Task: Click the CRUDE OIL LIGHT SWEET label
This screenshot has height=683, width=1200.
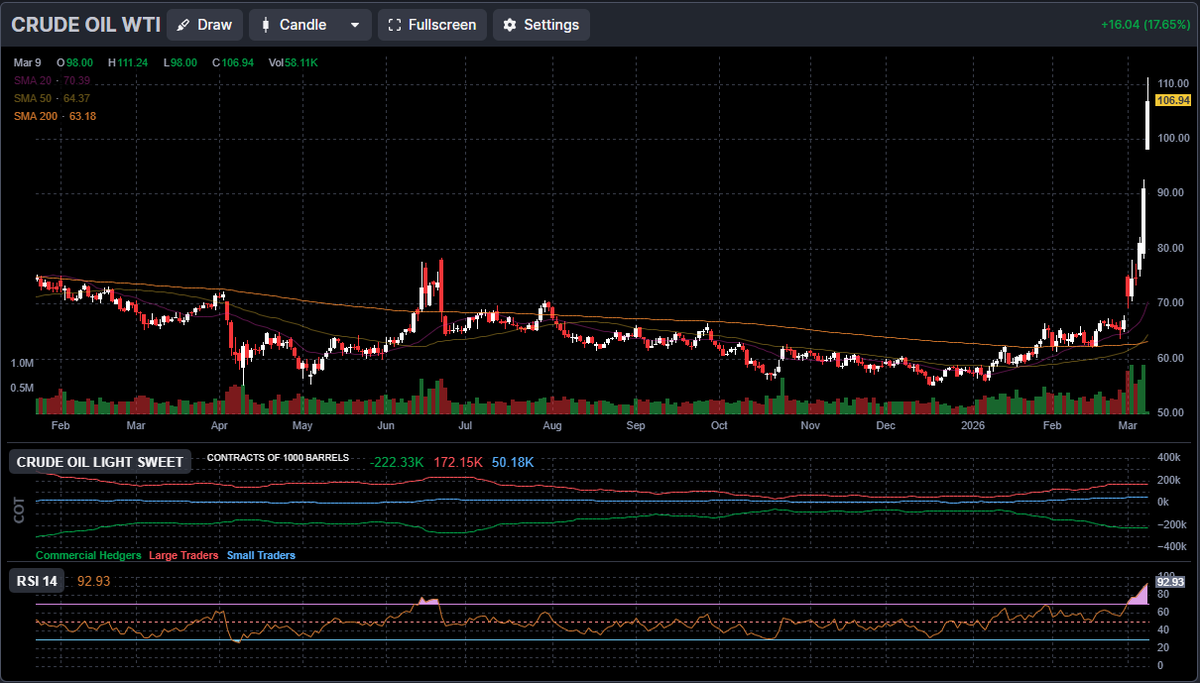Action: [102, 462]
